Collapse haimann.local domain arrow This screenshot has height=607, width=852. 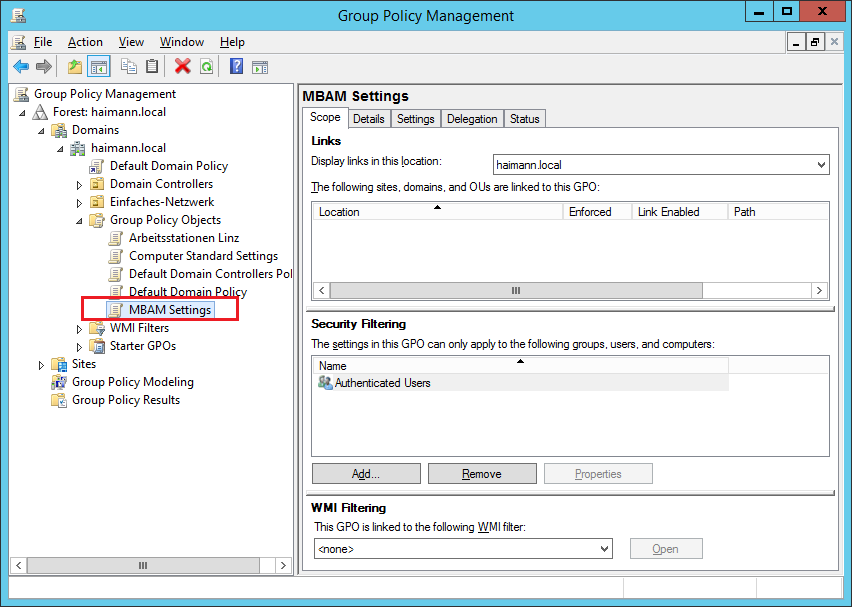(60, 149)
